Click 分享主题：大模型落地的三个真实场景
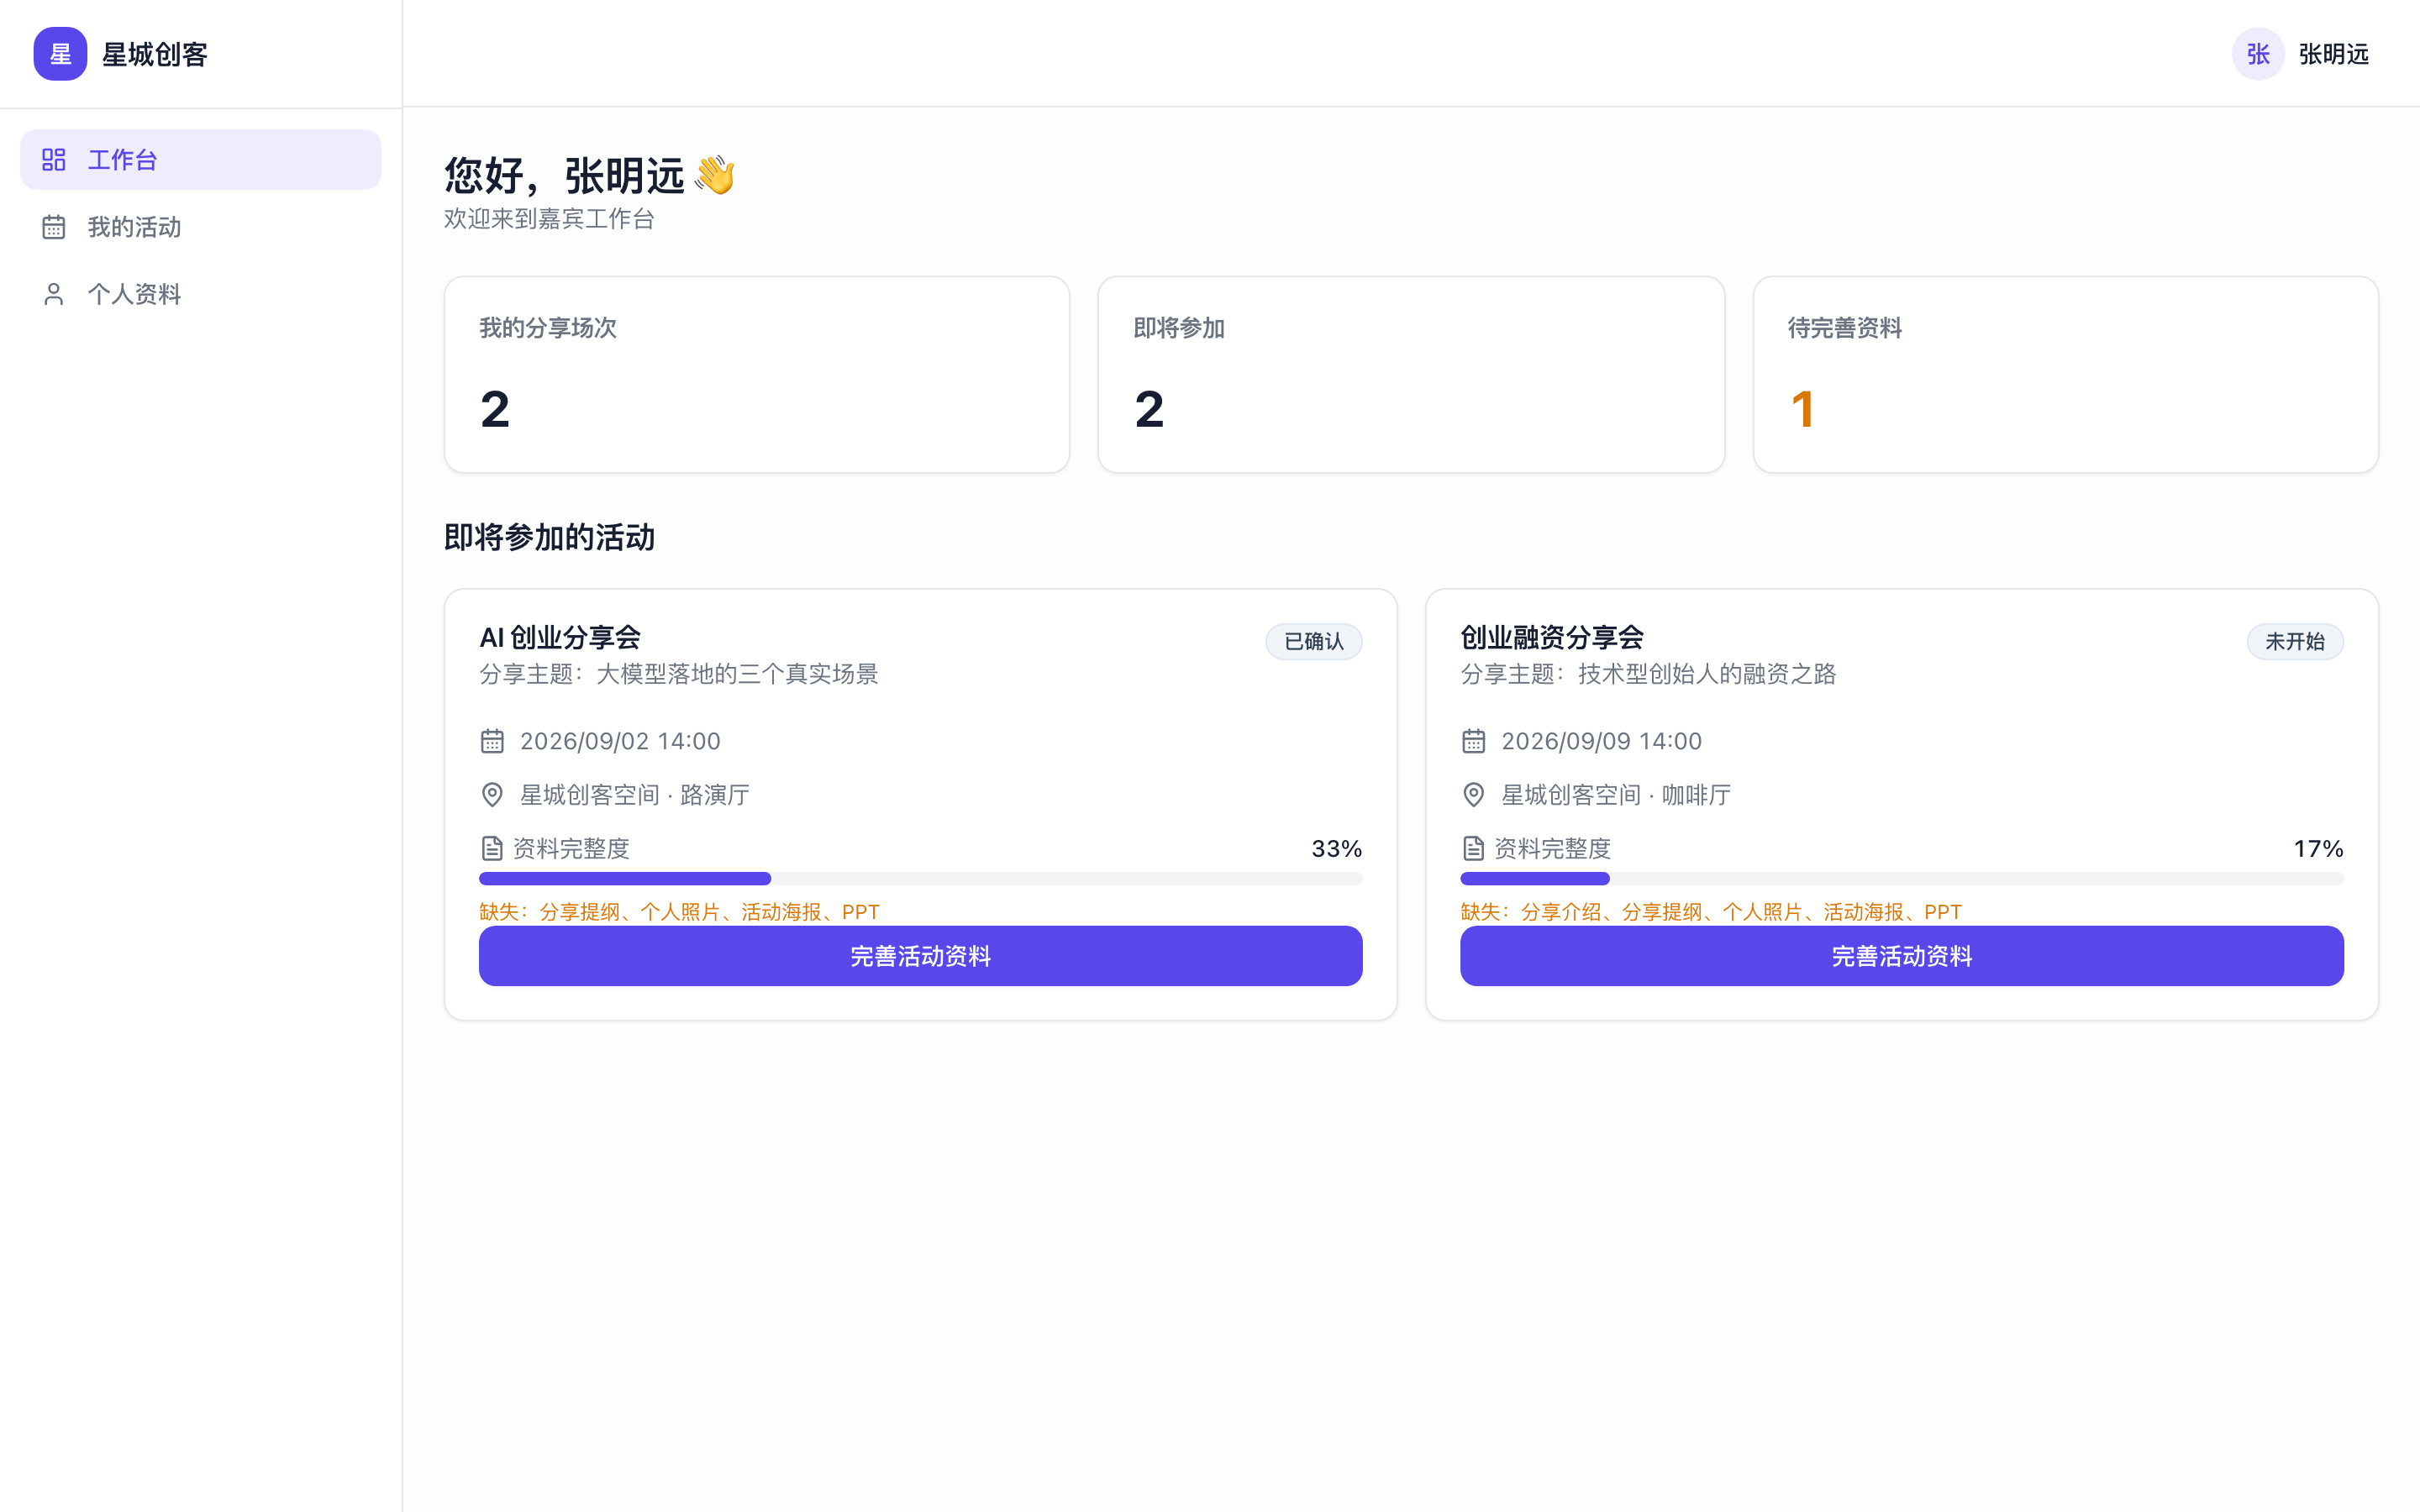This screenshot has height=1512, width=2420. (x=678, y=674)
